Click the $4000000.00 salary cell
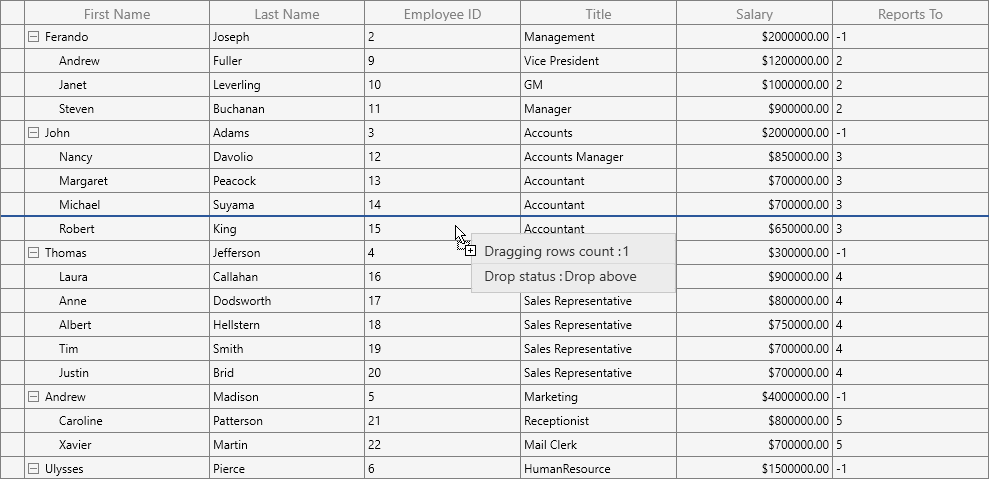Image resolution: width=989 pixels, height=479 pixels. (x=754, y=397)
